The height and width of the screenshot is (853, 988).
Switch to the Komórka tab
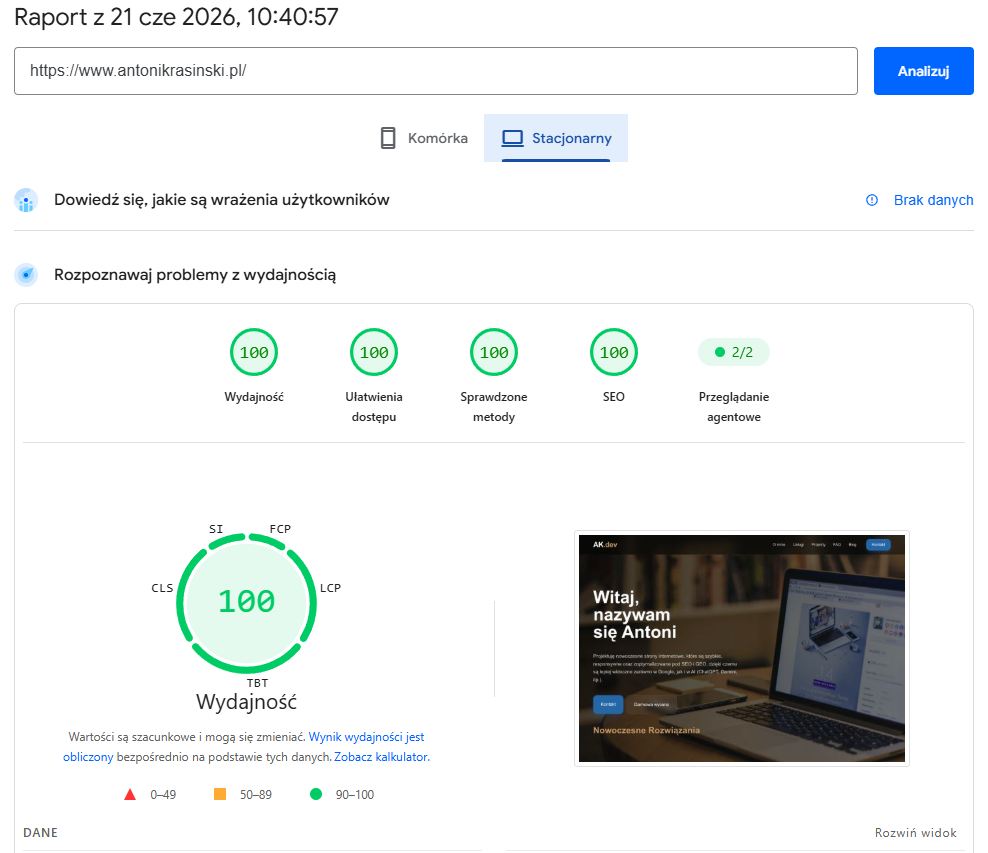[x=424, y=138]
